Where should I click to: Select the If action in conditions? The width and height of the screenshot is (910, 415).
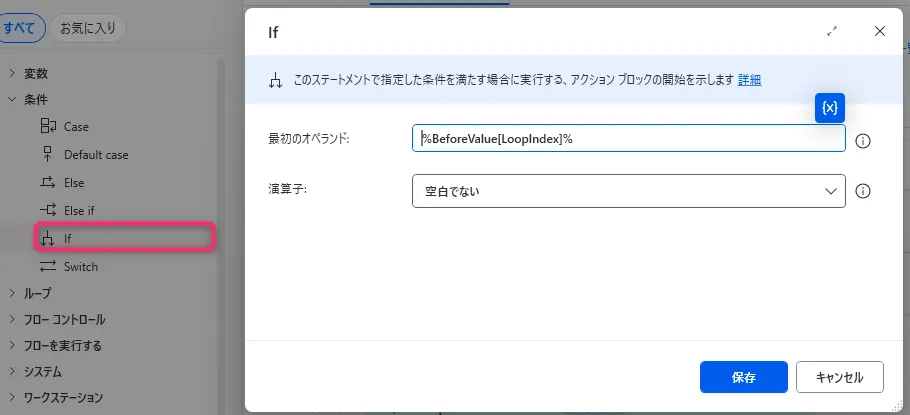tap(68, 239)
